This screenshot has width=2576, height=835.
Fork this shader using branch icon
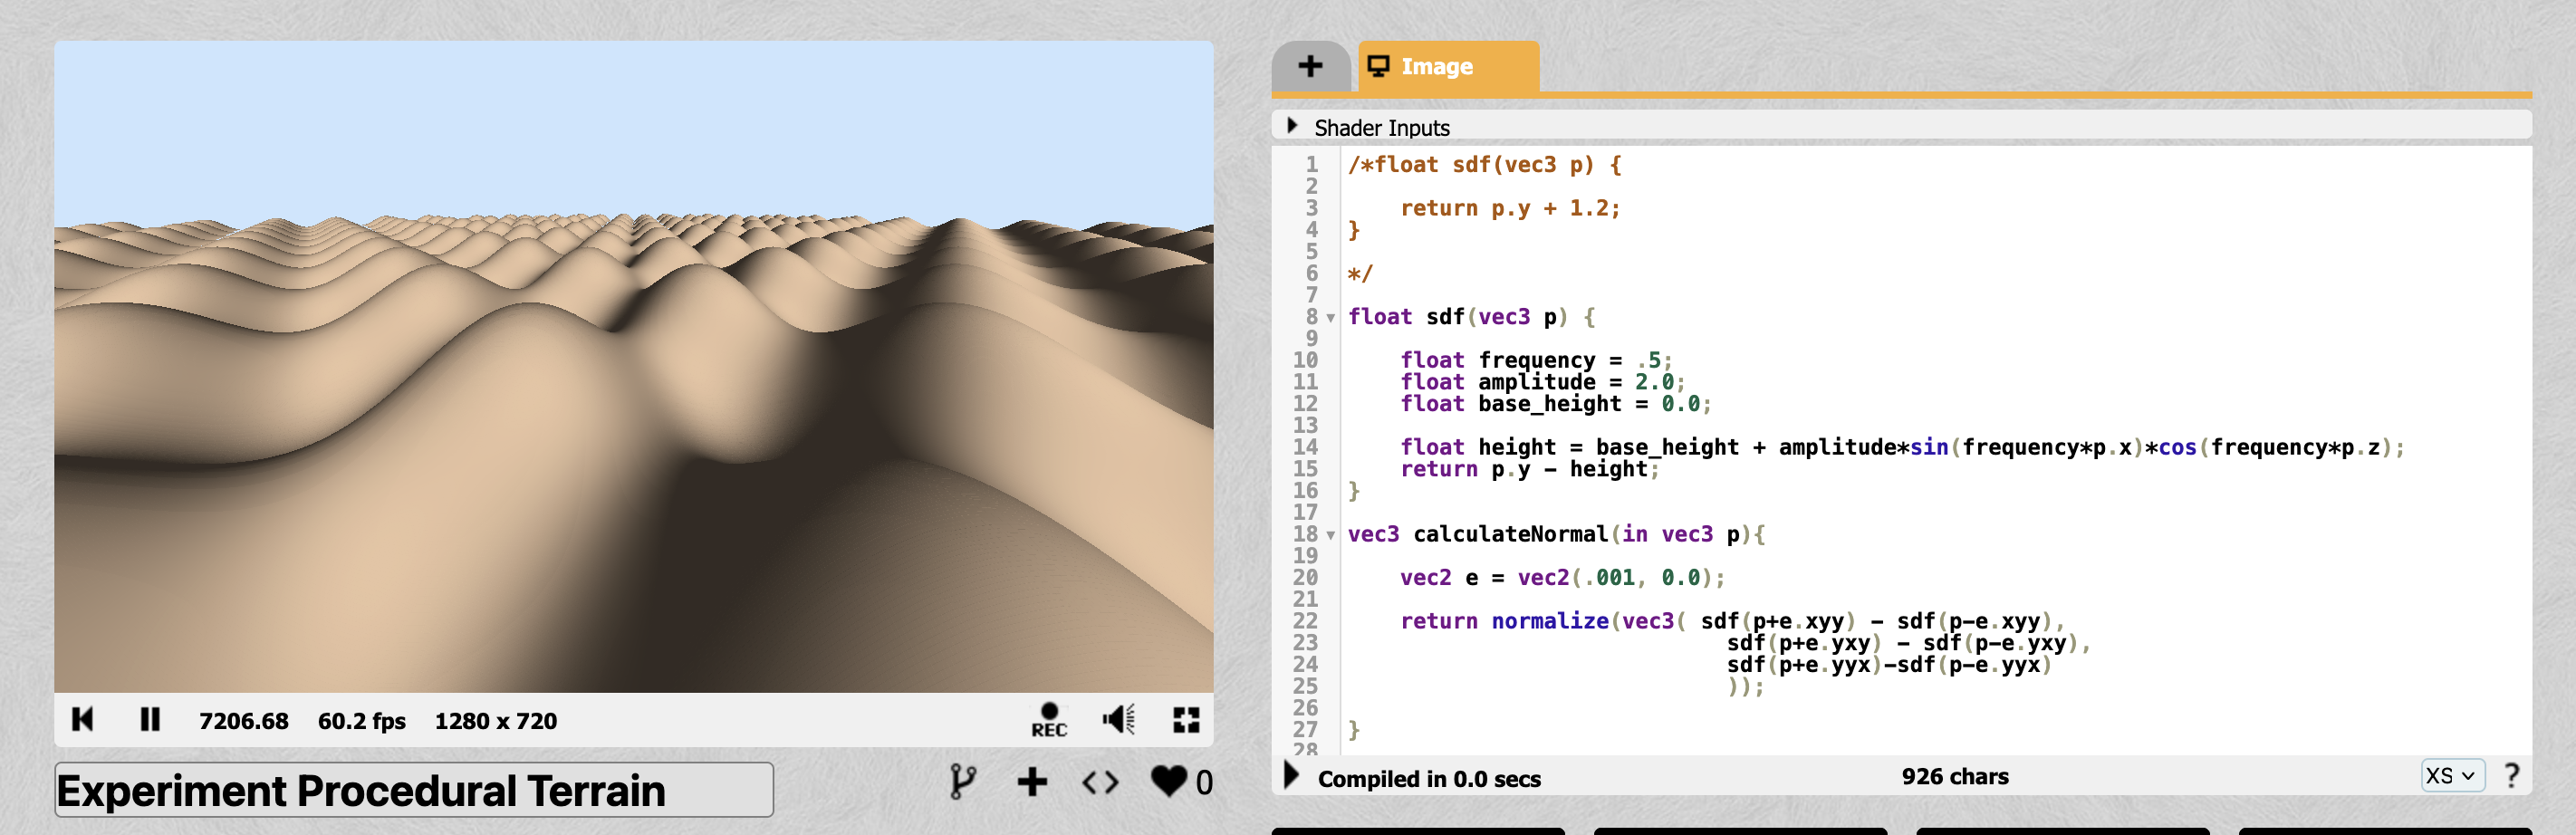[x=962, y=782]
